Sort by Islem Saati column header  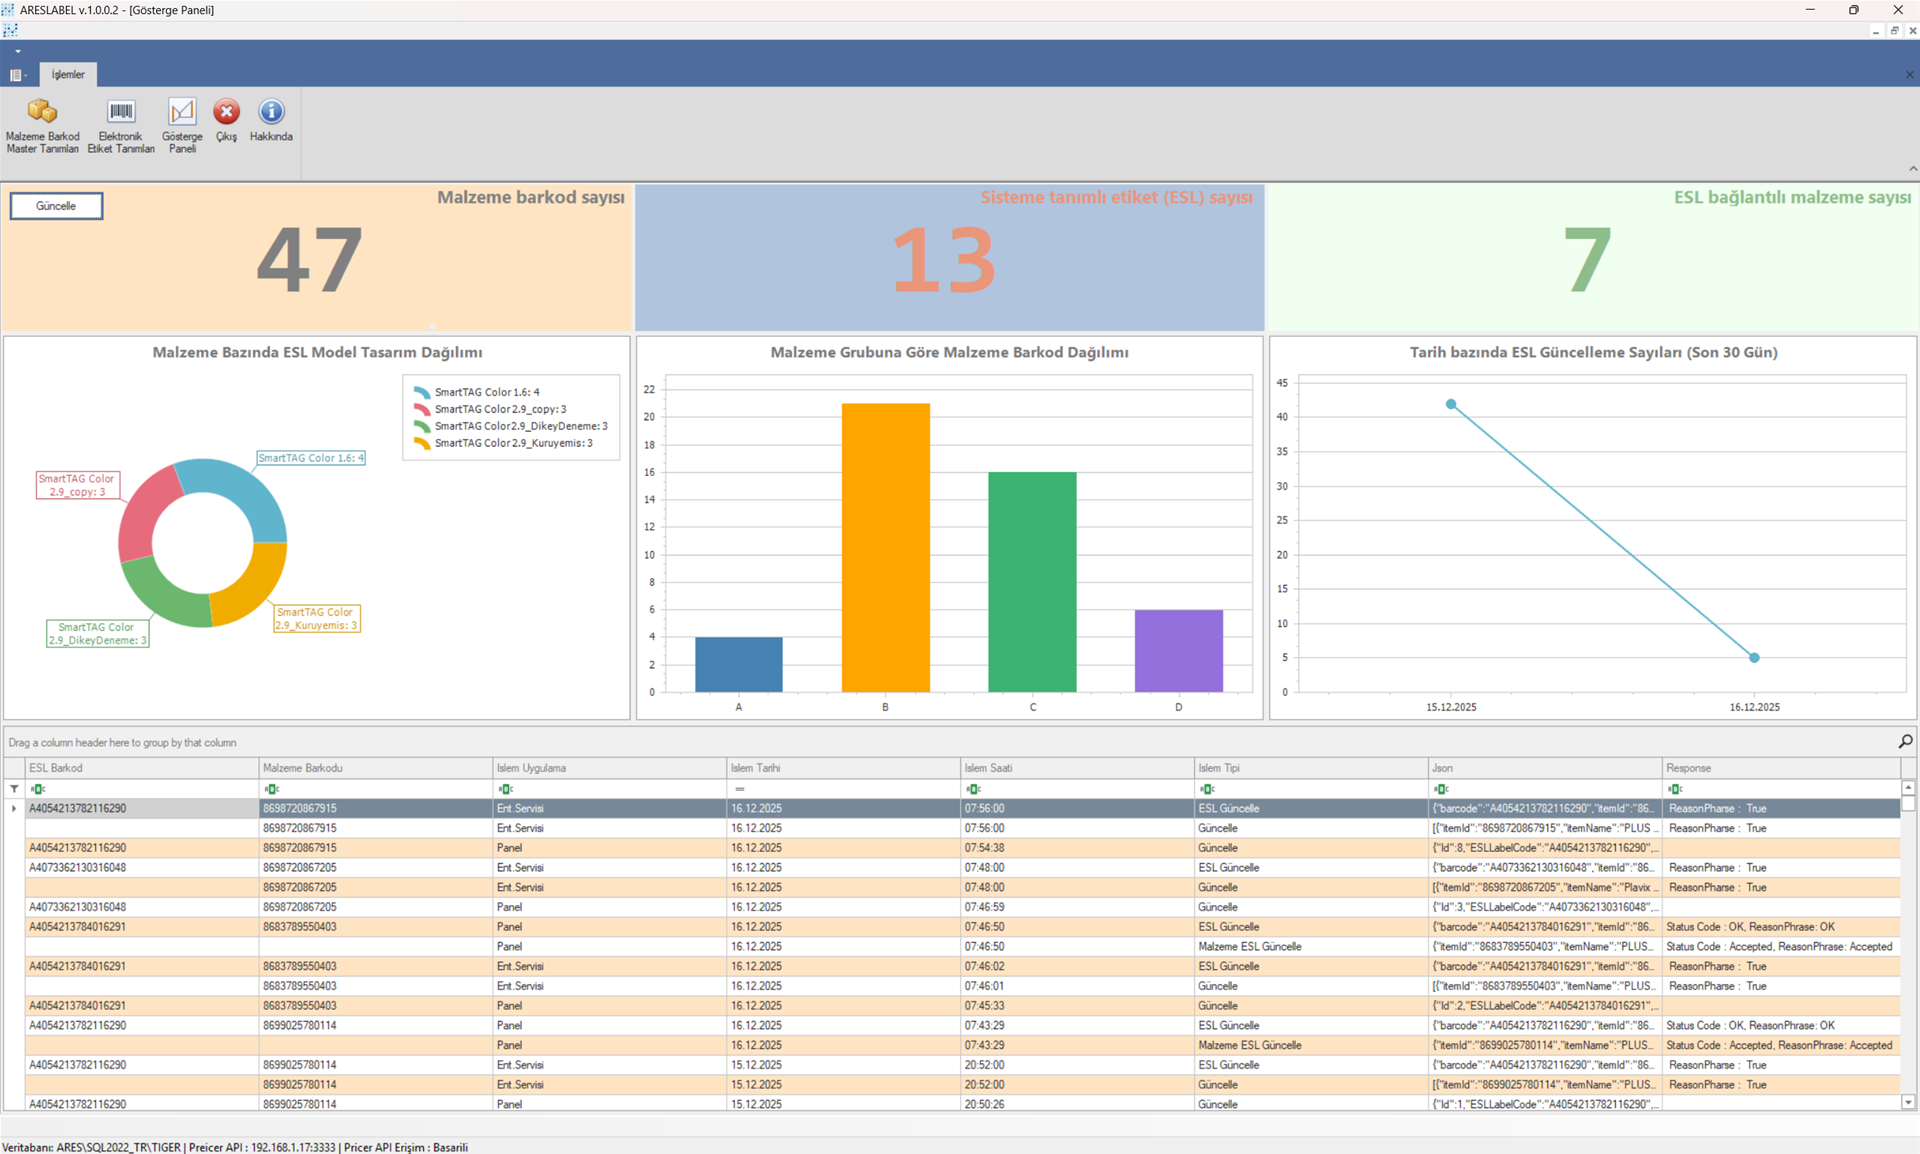[x=1076, y=768]
